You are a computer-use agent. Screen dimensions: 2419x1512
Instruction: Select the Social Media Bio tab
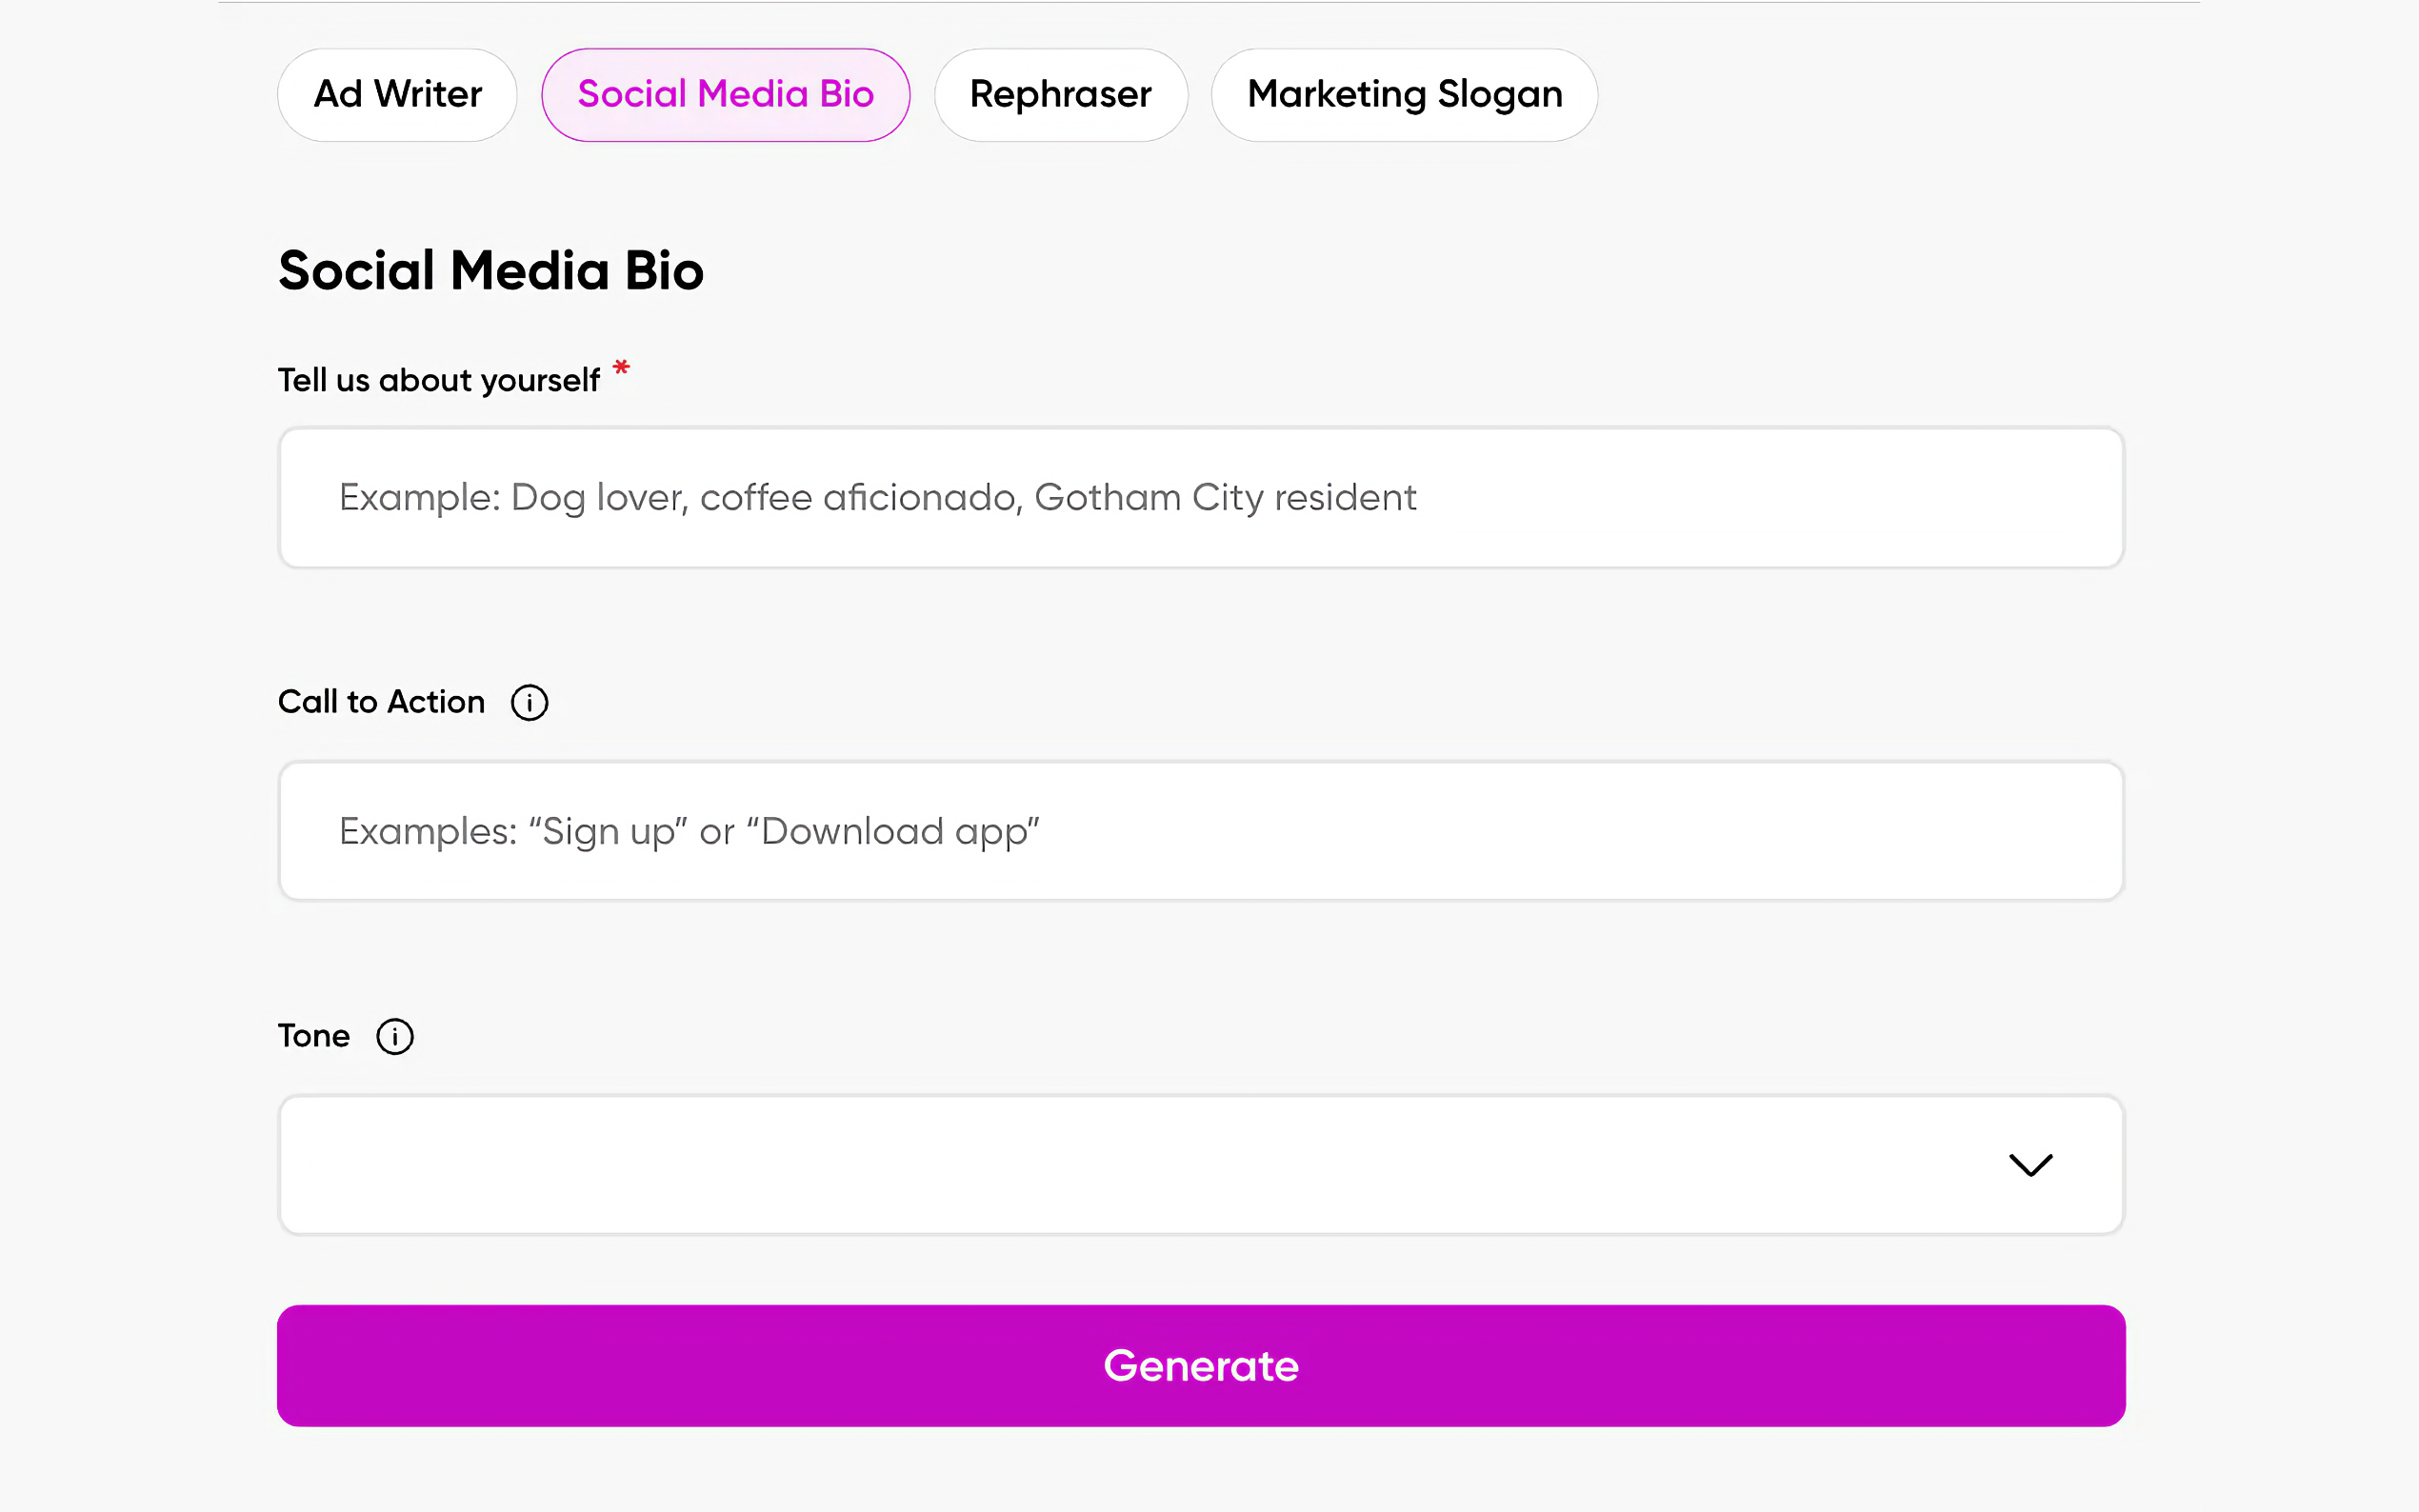[x=725, y=95]
